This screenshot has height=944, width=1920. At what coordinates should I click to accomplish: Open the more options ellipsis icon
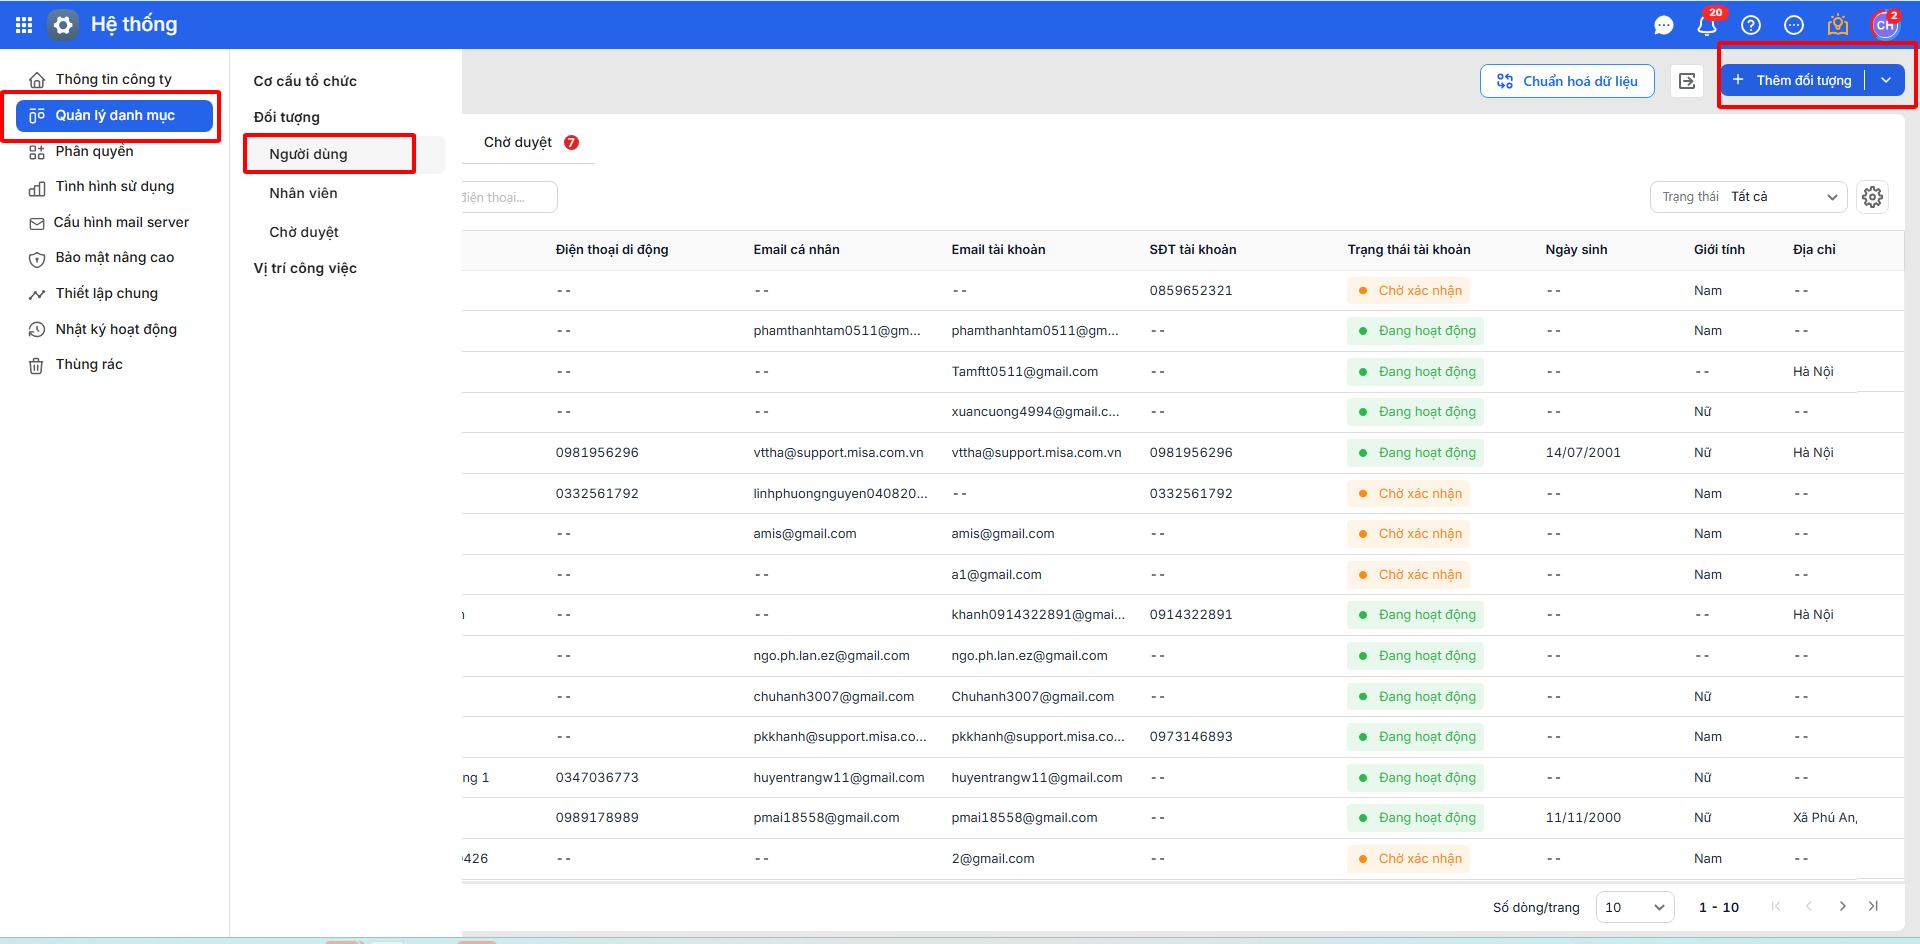coord(1794,25)
